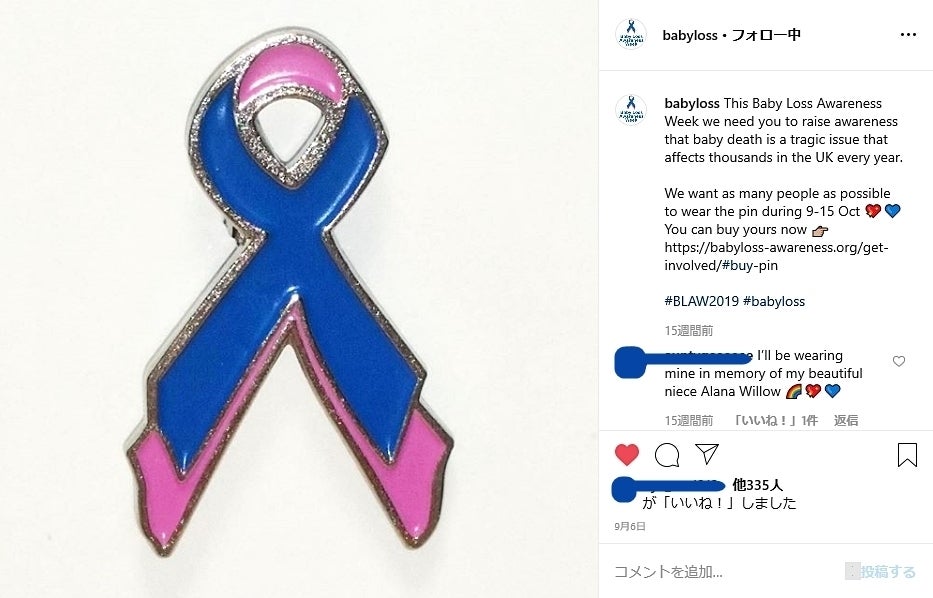Screen dimensions: 933x598
Task: Open the #BLAW2019 hashtag
Action: pyautogui.click(x=702, y=301)
